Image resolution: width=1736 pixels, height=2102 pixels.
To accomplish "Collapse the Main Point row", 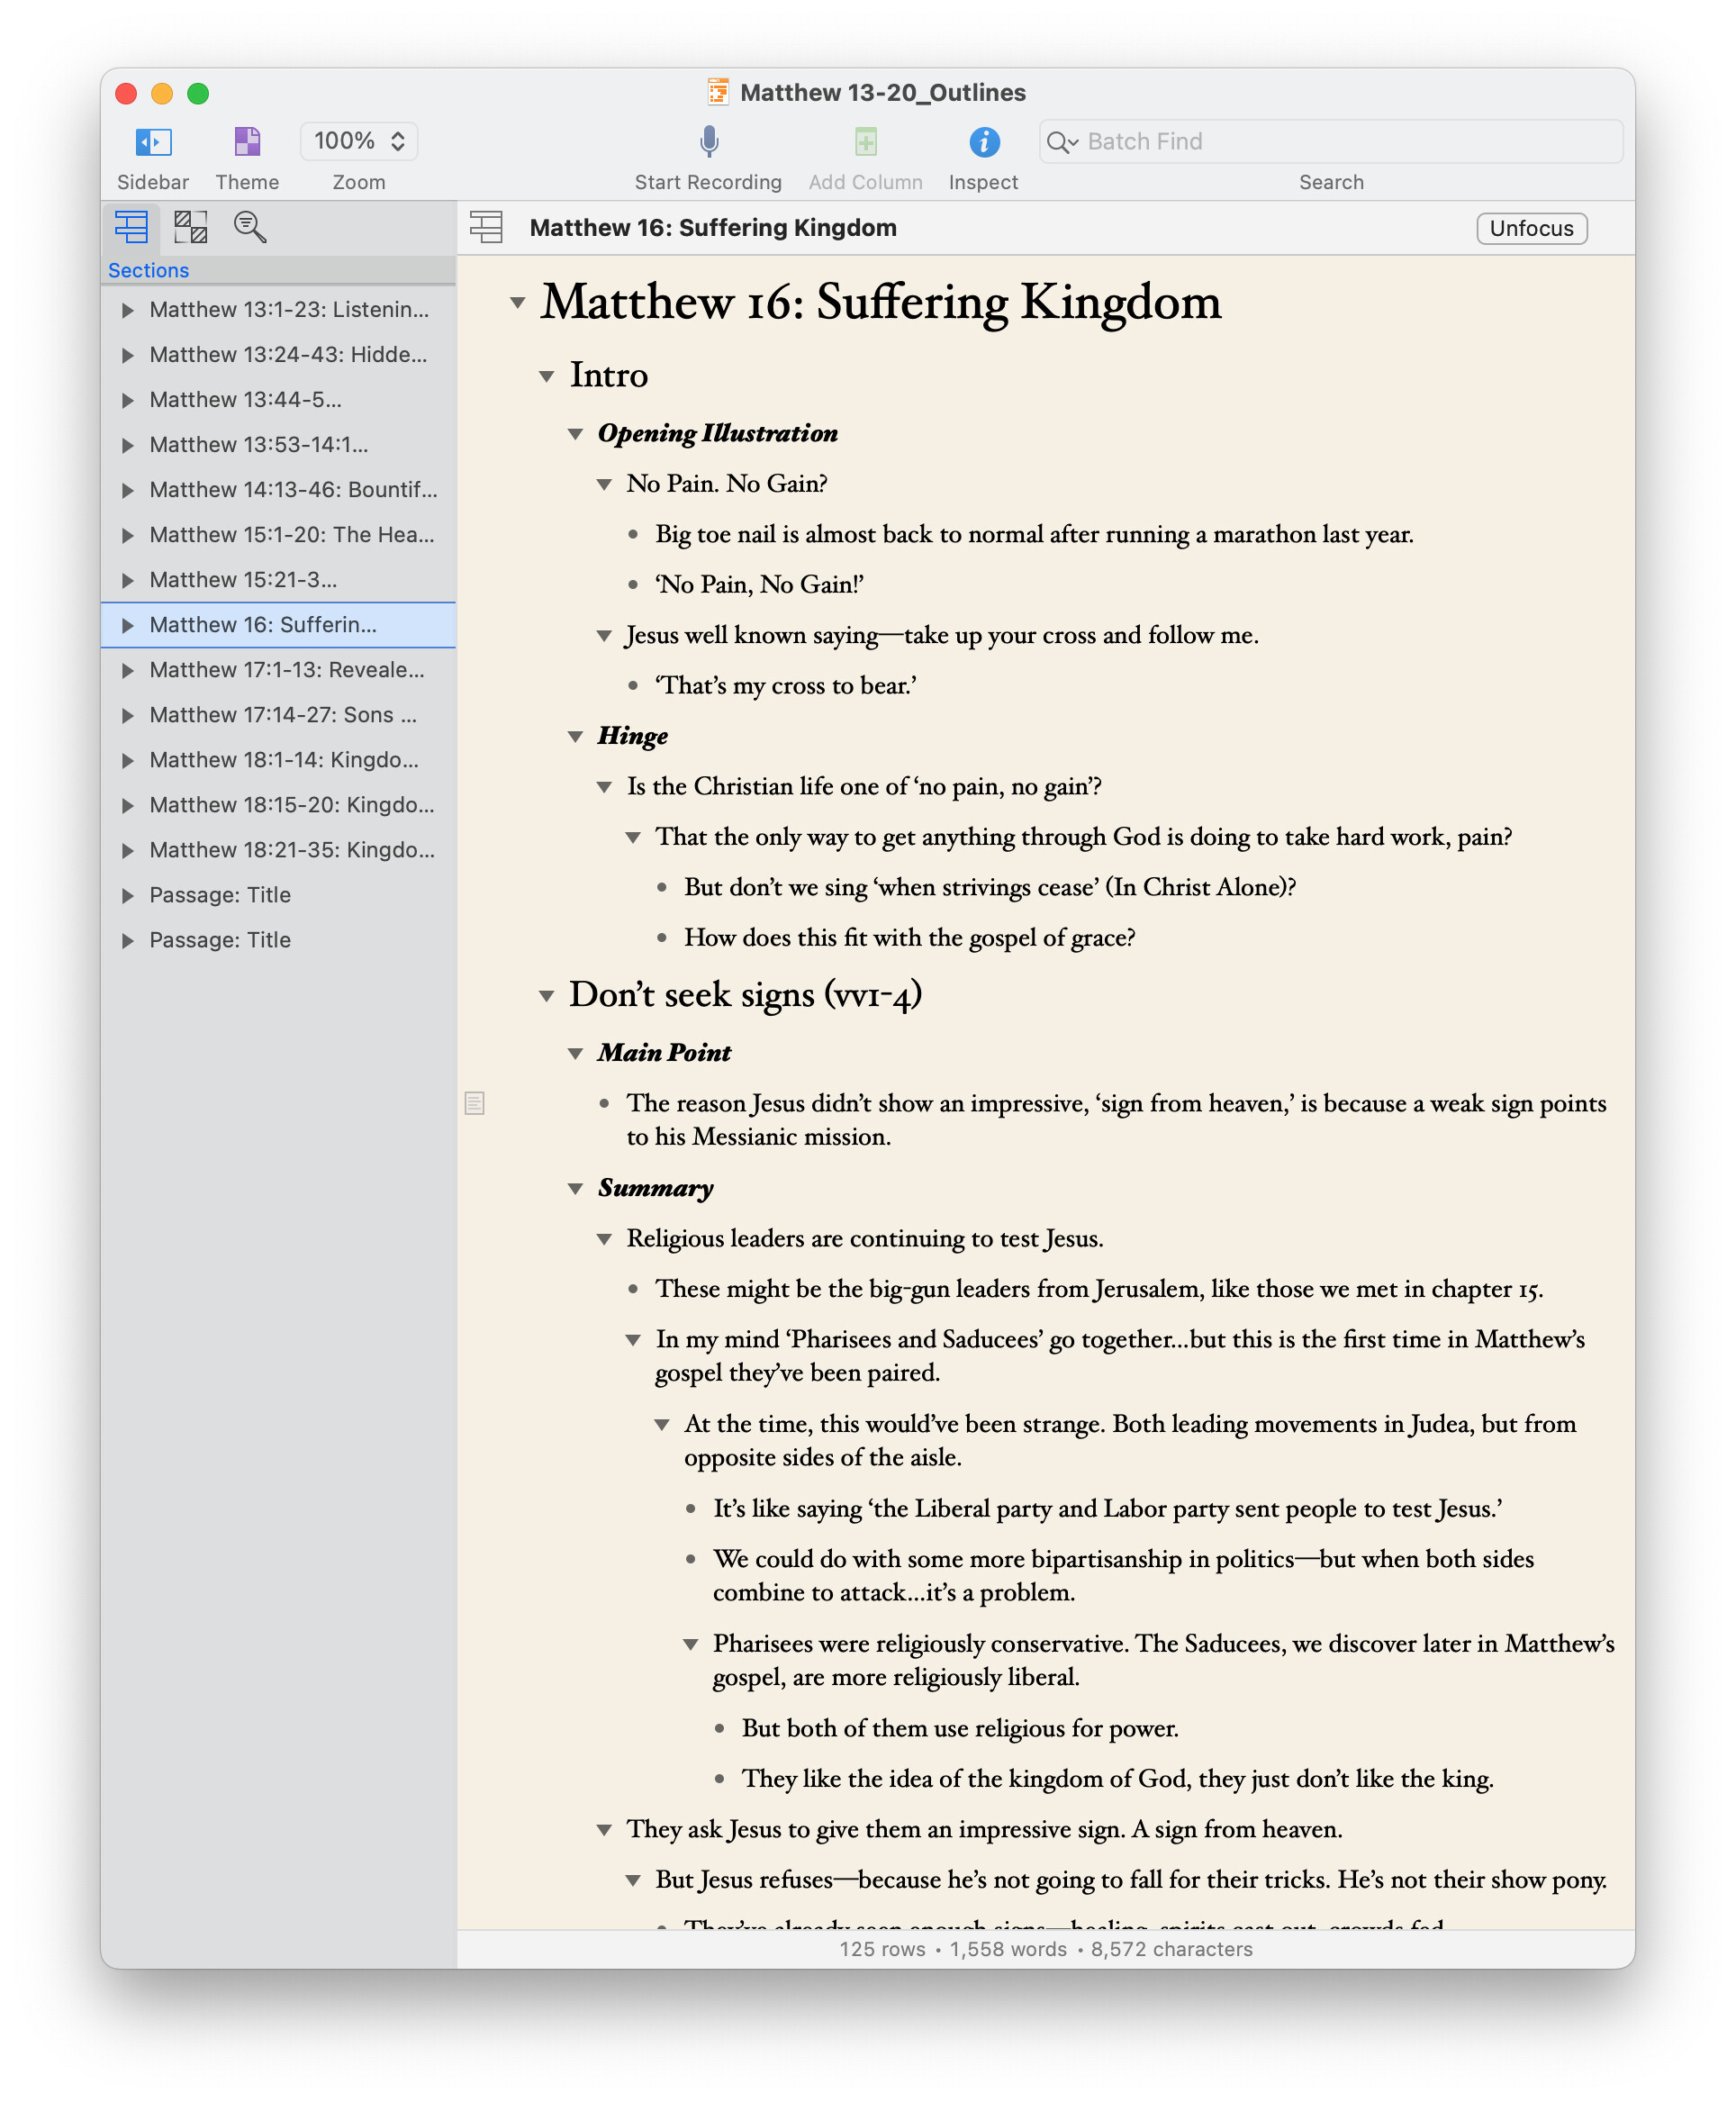I will point(575,1053).
